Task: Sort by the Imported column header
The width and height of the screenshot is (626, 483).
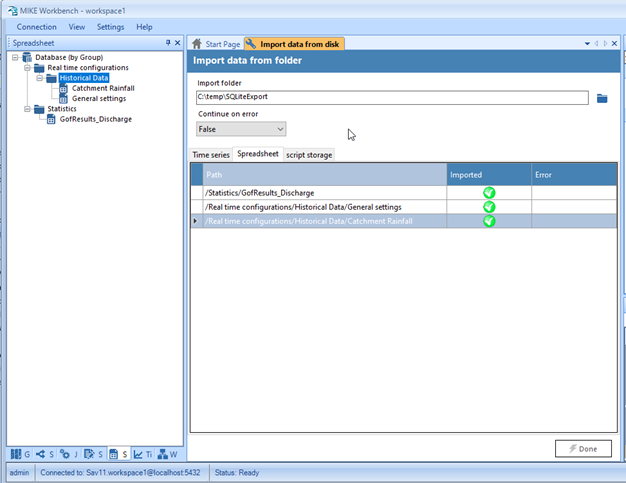Action: [489, 174]
